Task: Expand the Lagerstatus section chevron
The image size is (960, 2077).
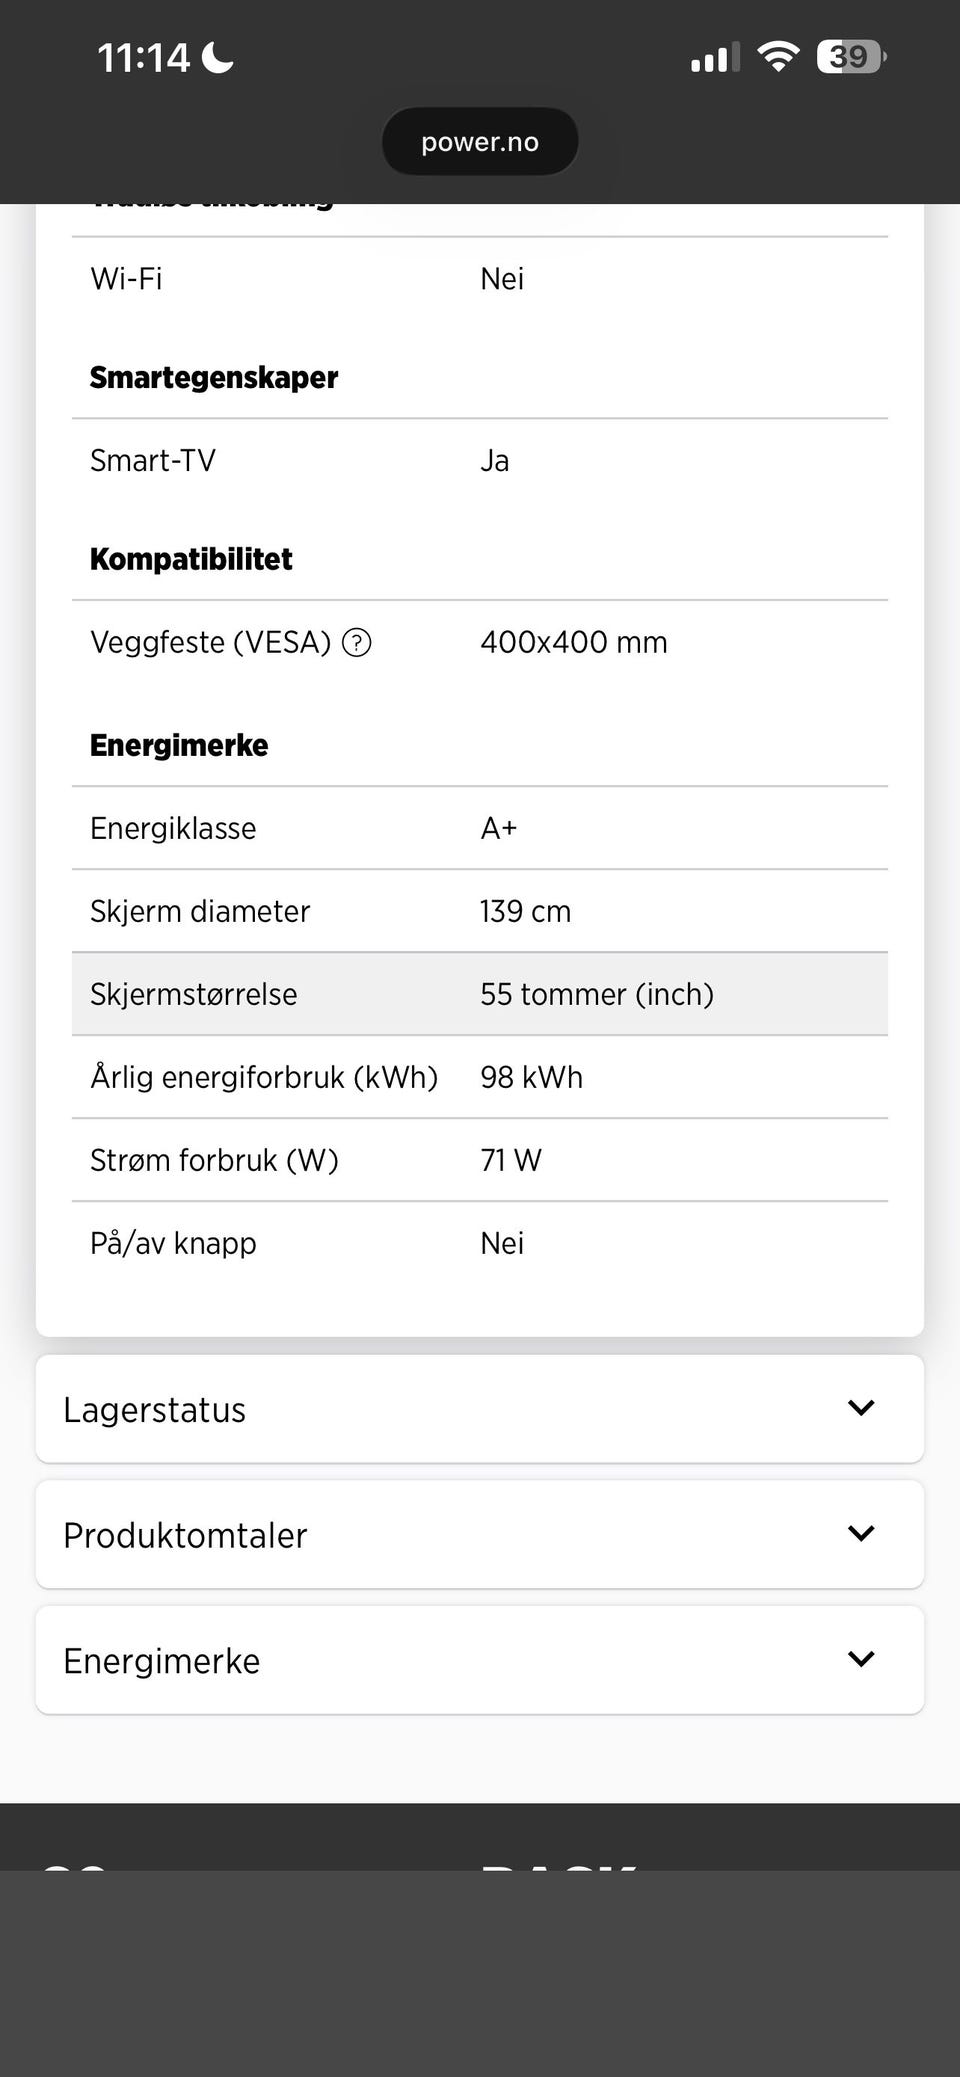Action: (x=861, y=1408)
